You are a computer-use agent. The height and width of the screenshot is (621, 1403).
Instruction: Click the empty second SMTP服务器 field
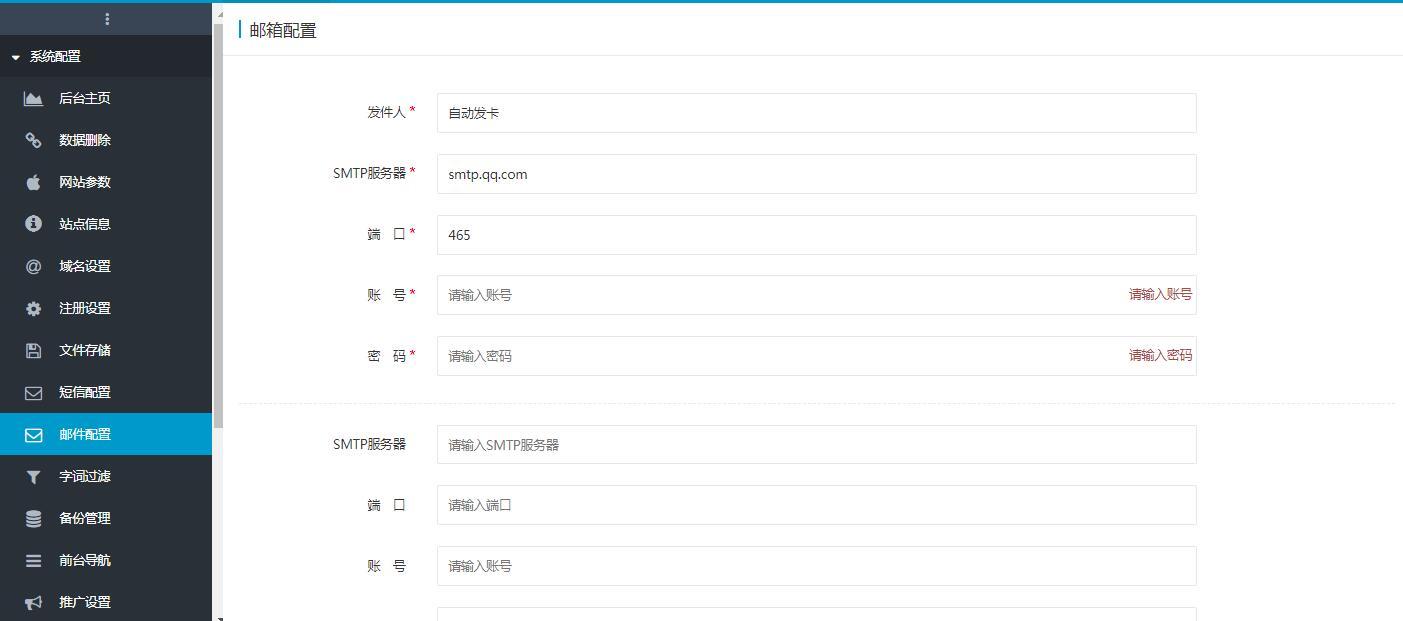coord(816,445)
